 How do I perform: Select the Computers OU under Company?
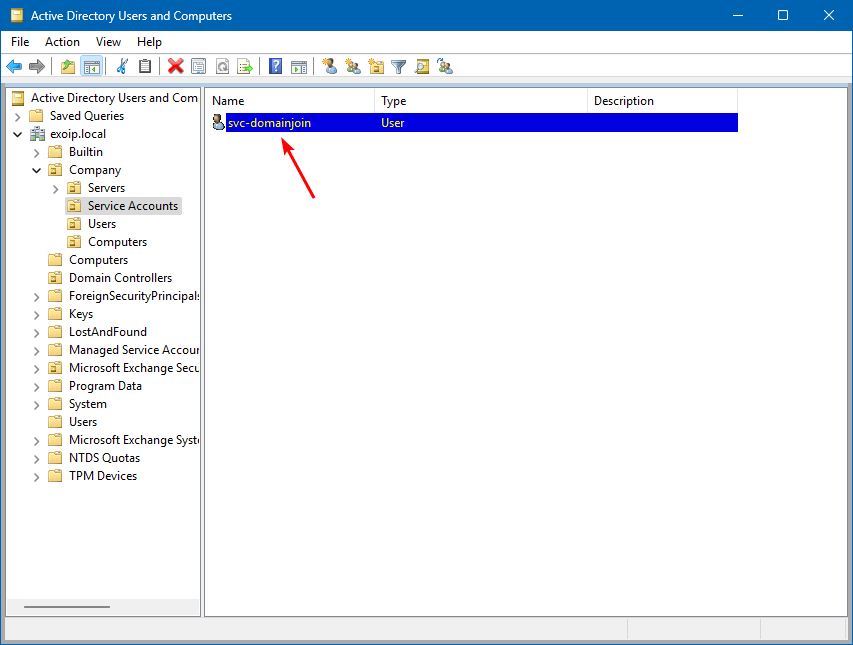[117, 241]
